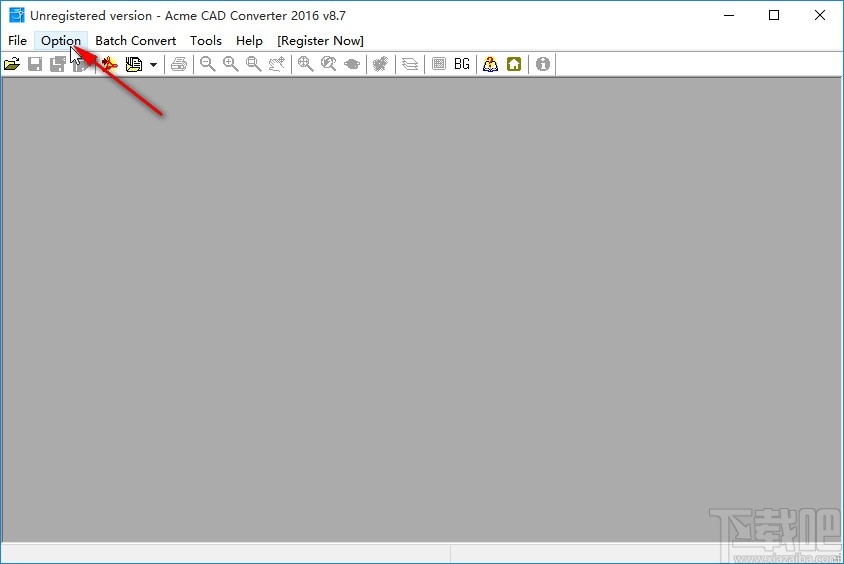Click the Print icon
Viewport: 844px width, 564px height.
click(179, 64)
